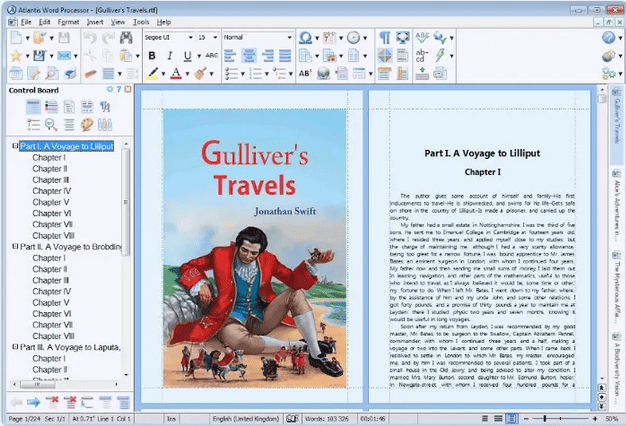Open the font color dropdown arrow
The width and height of the screenshot is (626, 426).
(x=187, y=74)
